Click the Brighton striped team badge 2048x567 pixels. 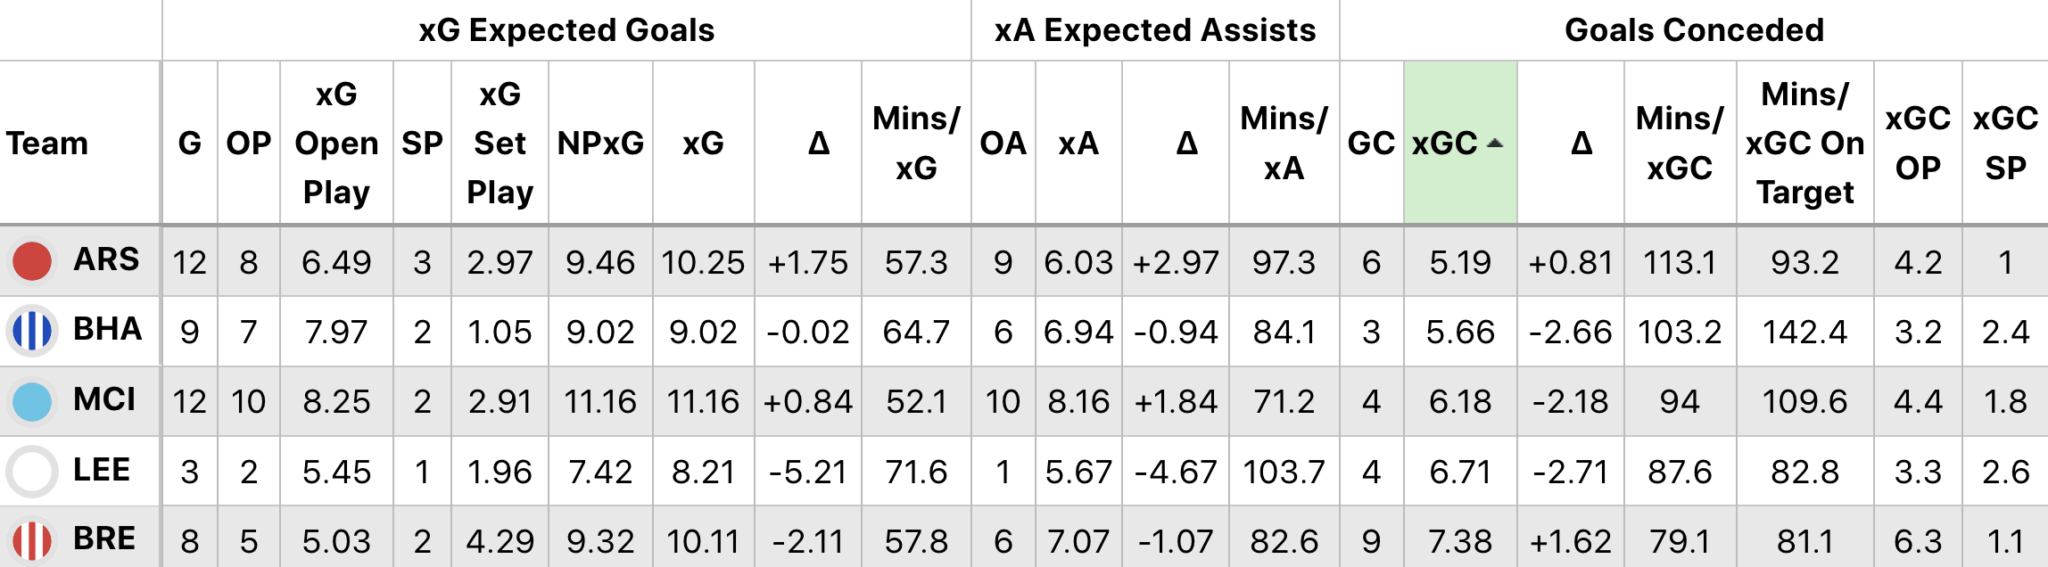[x=32, y=331]
